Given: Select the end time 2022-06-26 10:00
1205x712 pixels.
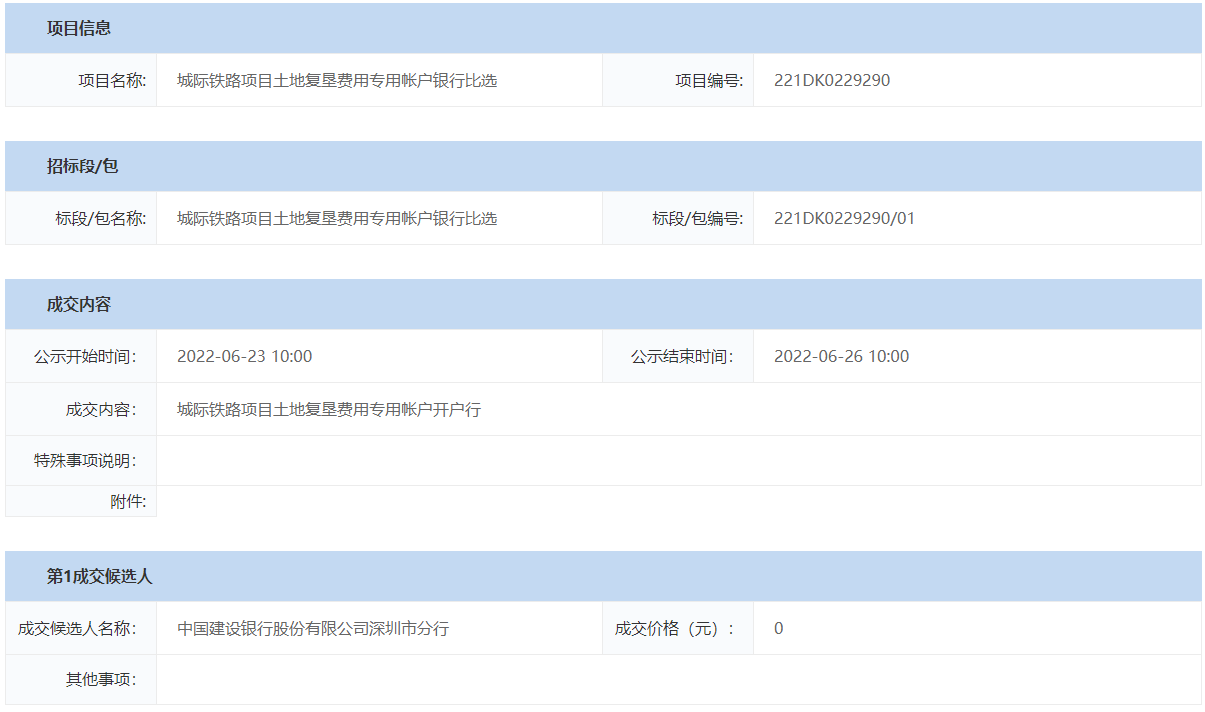Looking at the screenshot, I should [x=841, y=356].
